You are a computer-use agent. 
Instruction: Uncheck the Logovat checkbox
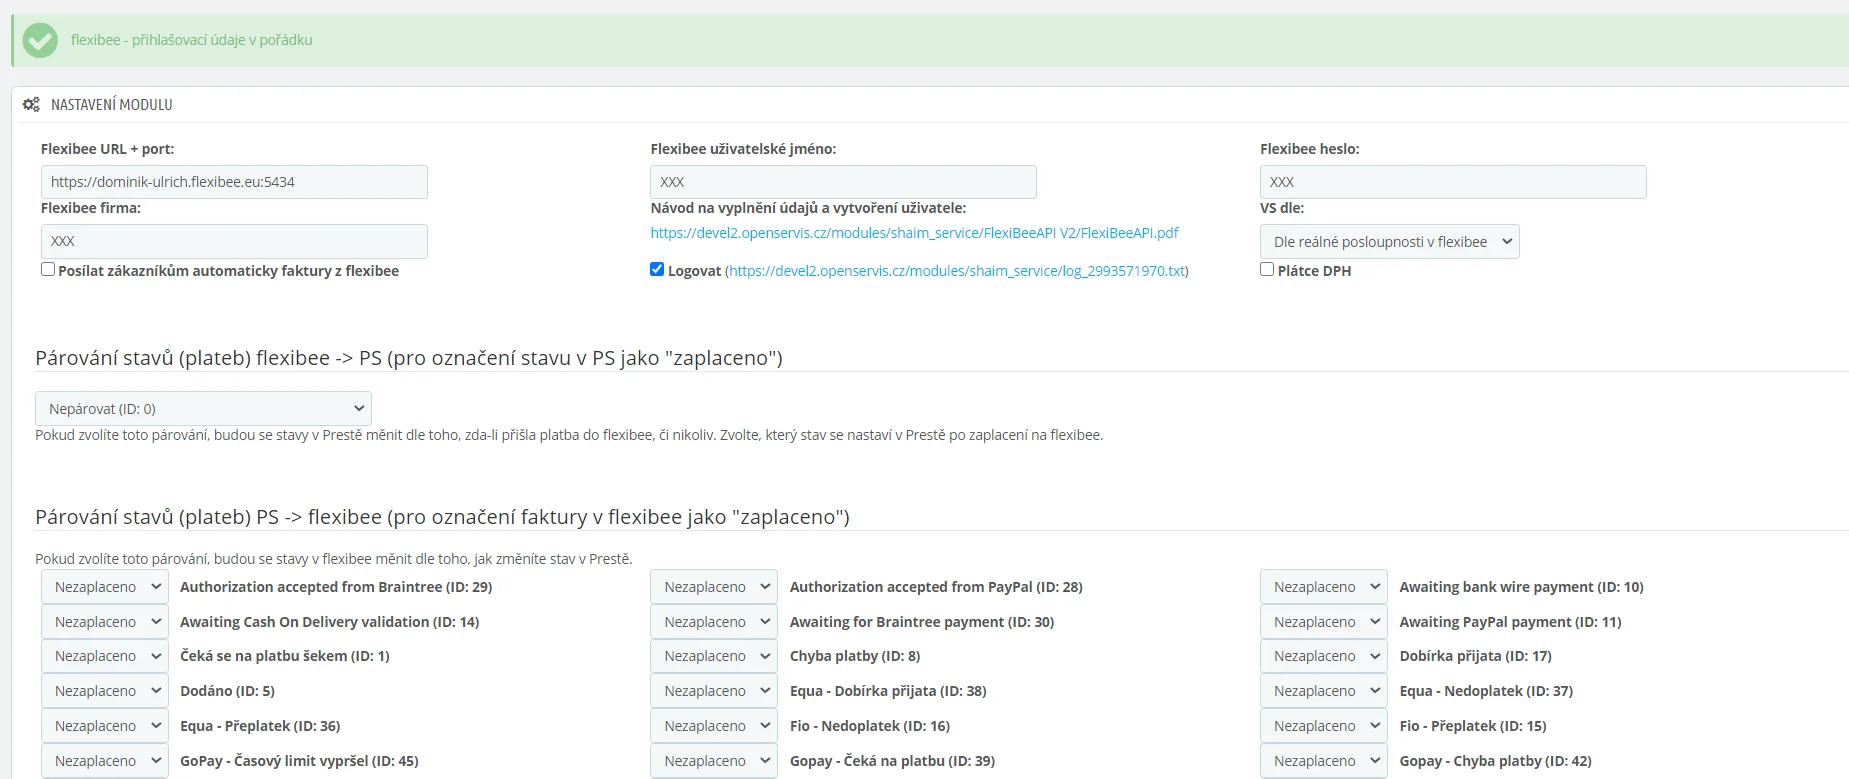pyautogui.click(x=657, y=269)
